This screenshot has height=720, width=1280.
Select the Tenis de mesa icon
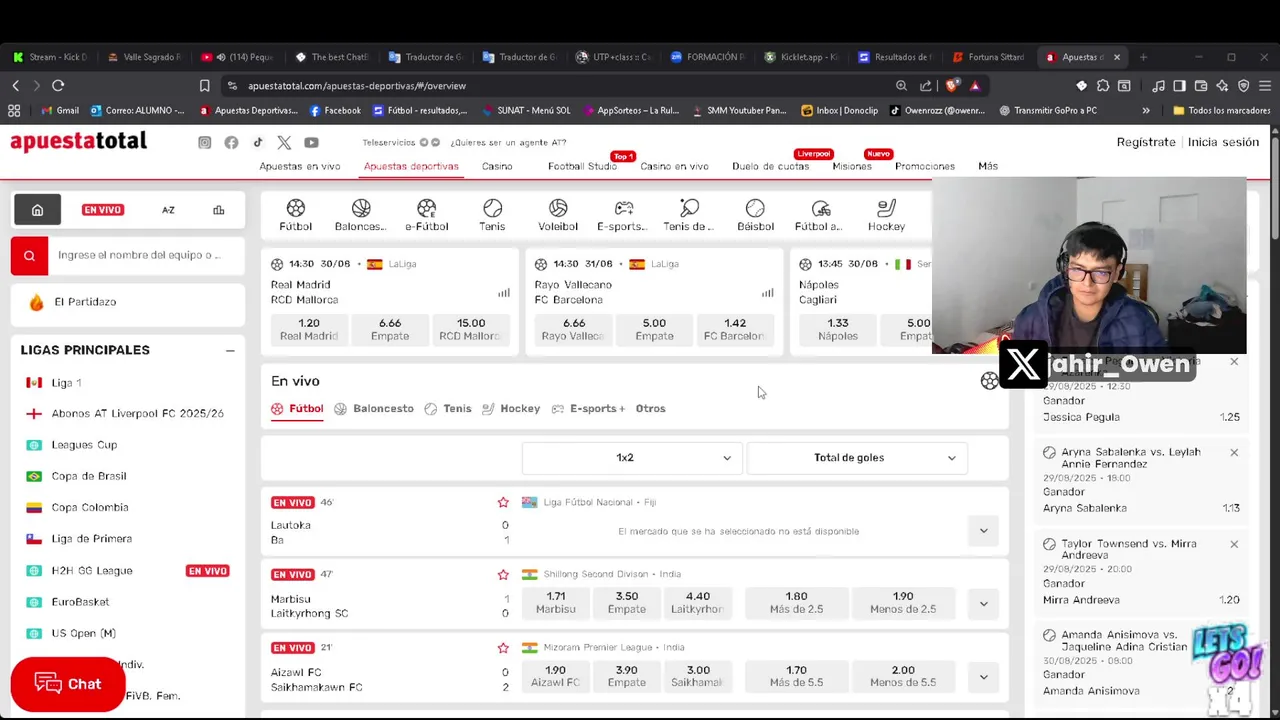[689, 215]
